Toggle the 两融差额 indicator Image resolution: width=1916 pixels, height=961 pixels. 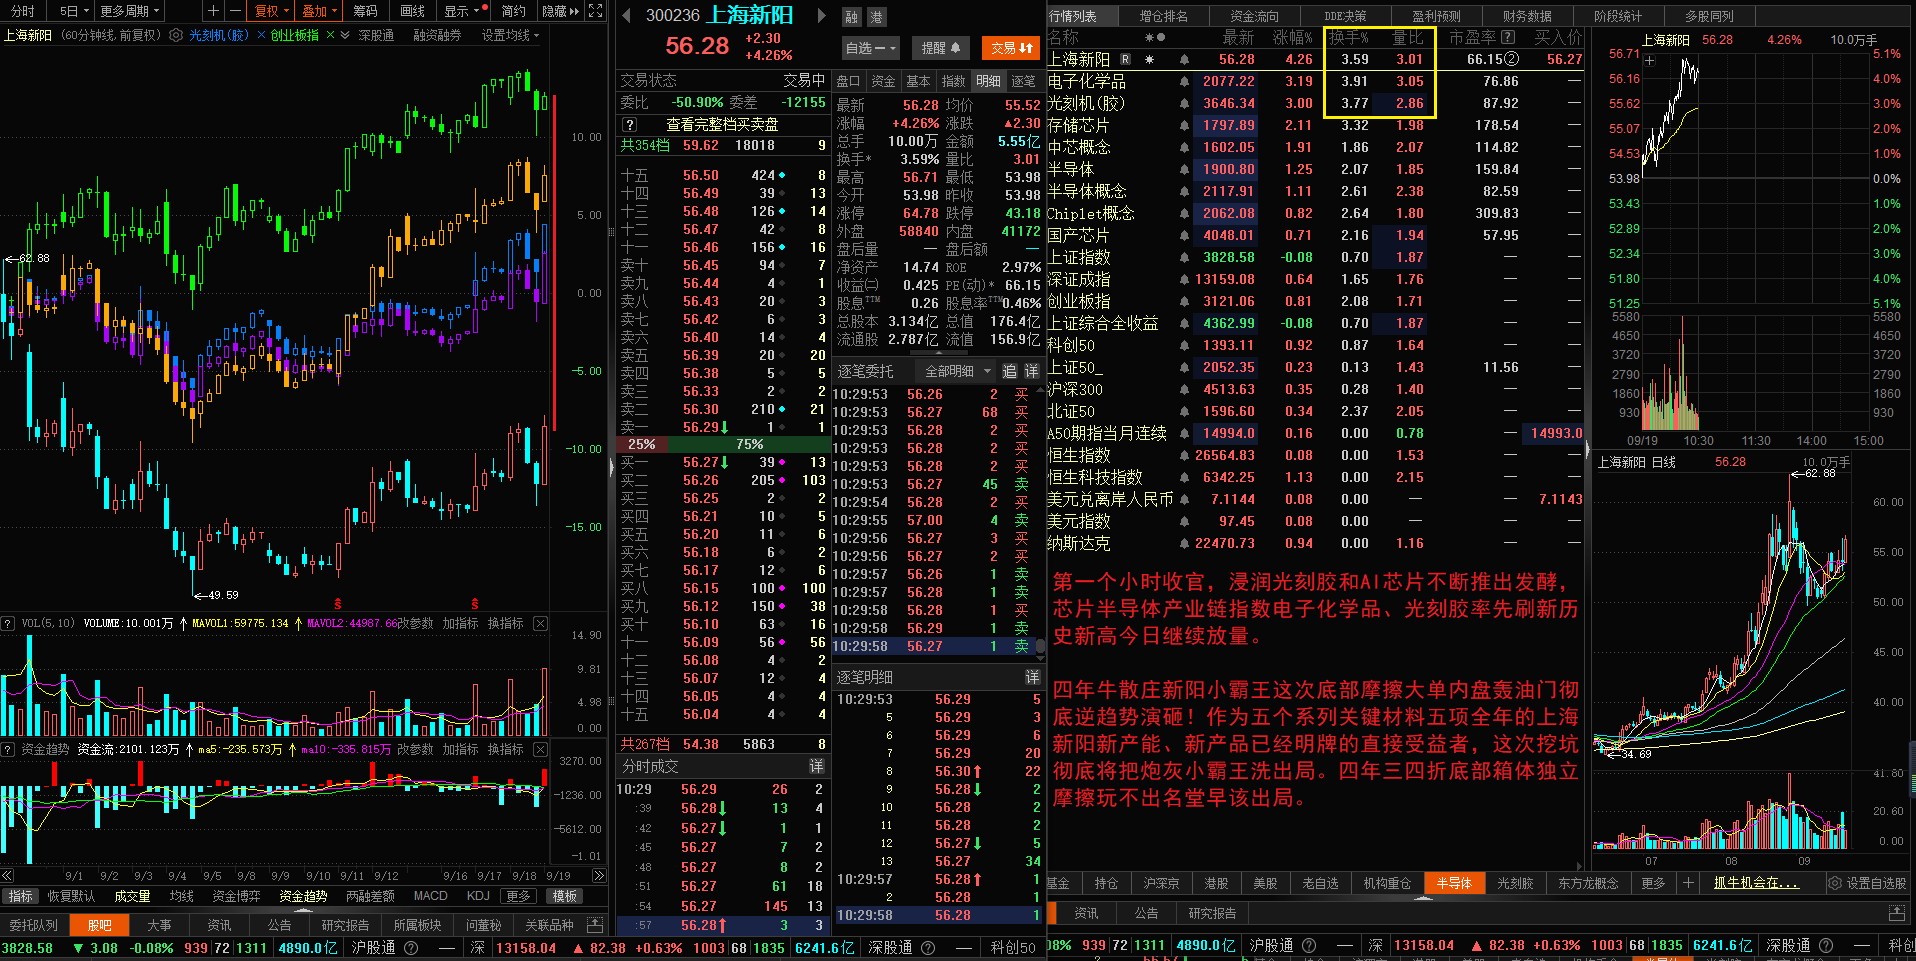coord(370,896)
